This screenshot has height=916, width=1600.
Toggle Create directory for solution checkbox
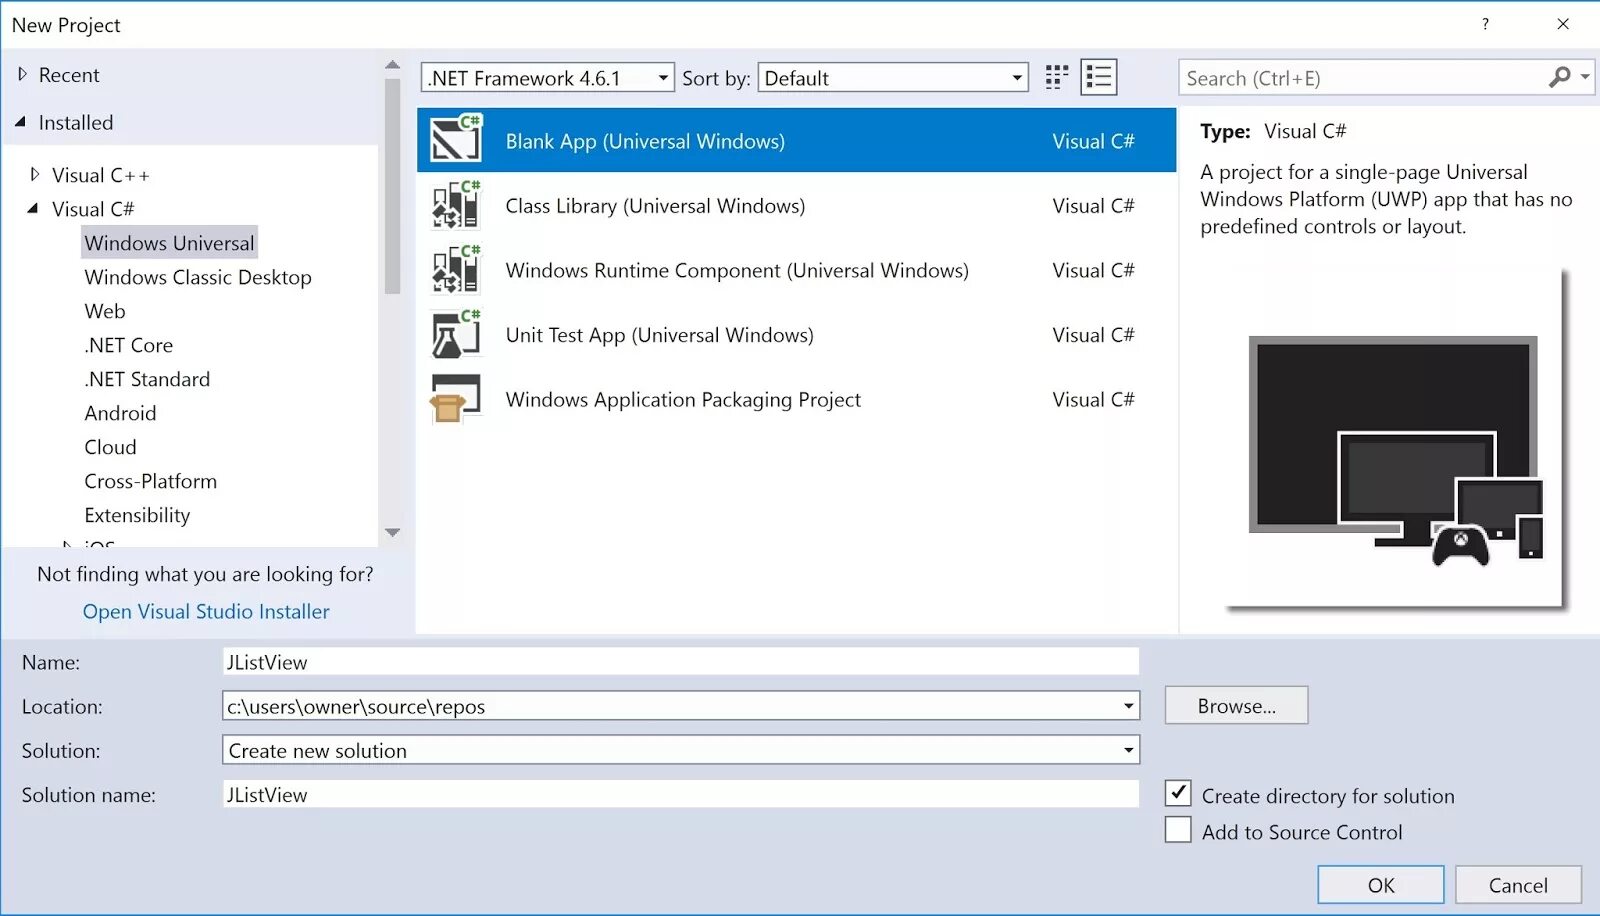(x=1178, y=794)
